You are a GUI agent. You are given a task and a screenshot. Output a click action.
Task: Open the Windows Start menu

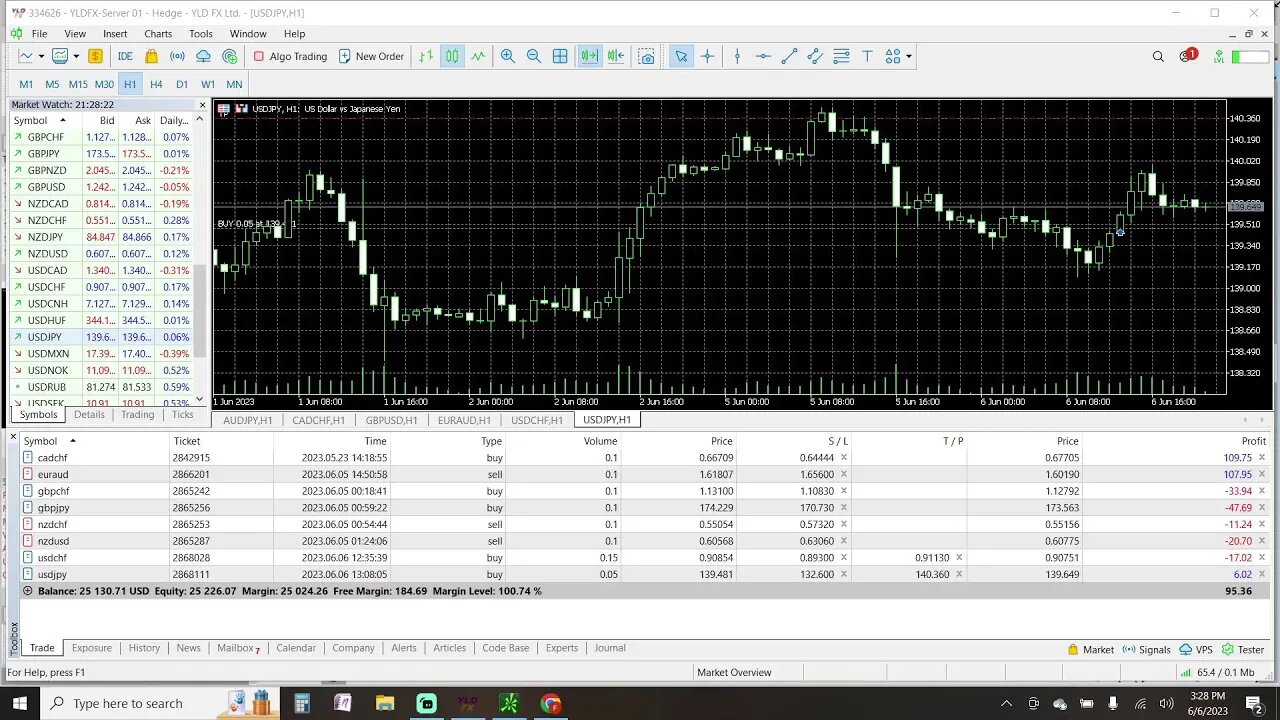19,703
